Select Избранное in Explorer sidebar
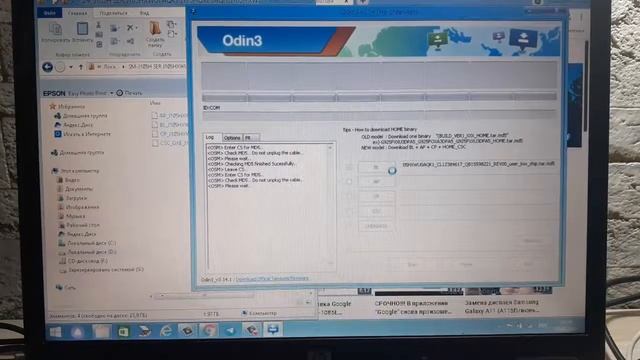The width and height of the screenshot is (640, 360). (67, 107)
